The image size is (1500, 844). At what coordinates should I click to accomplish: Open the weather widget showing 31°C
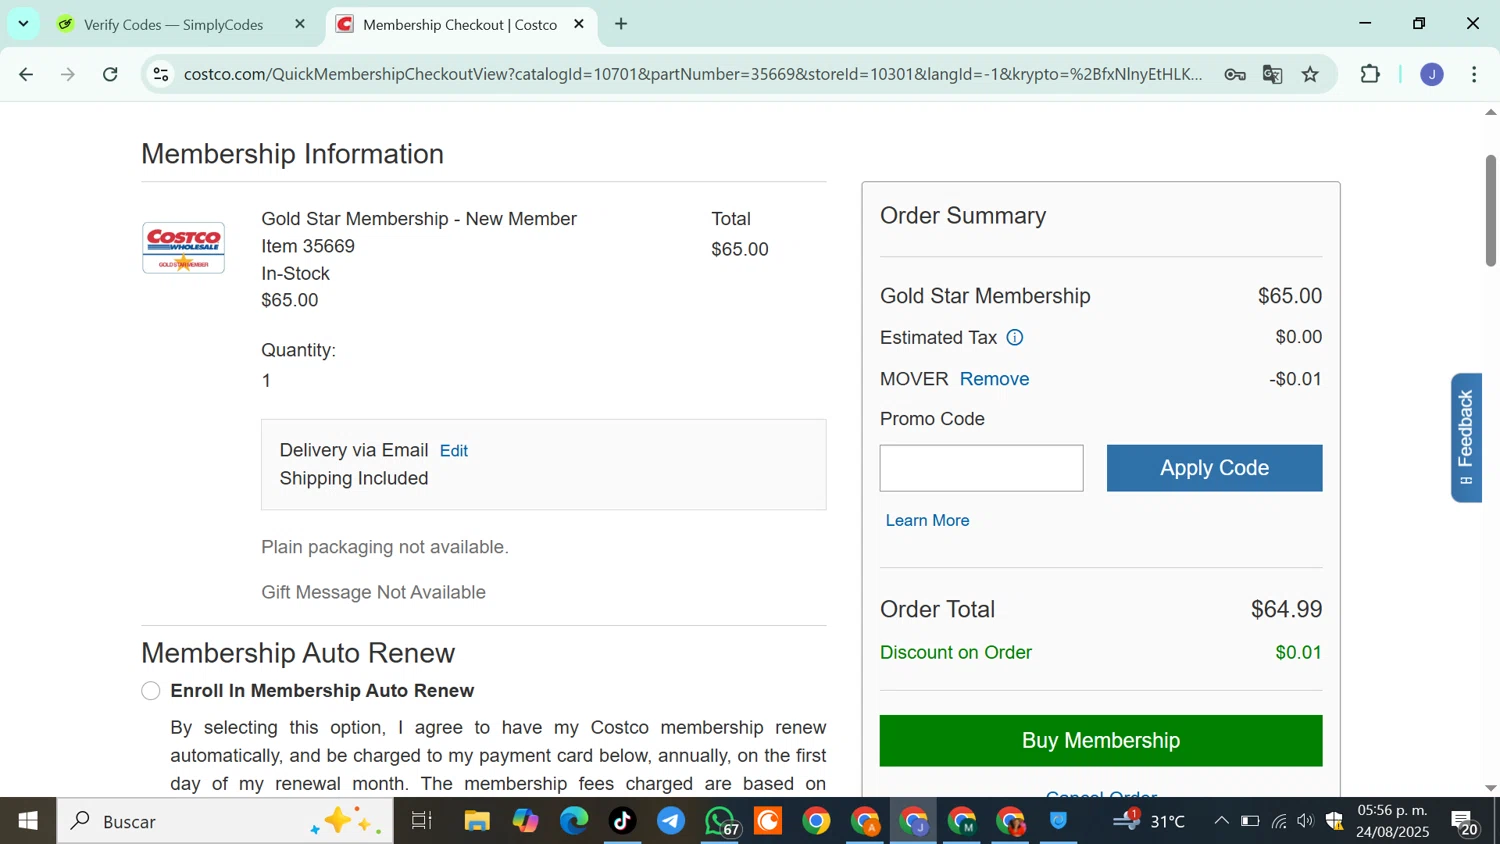(1150, 821)
